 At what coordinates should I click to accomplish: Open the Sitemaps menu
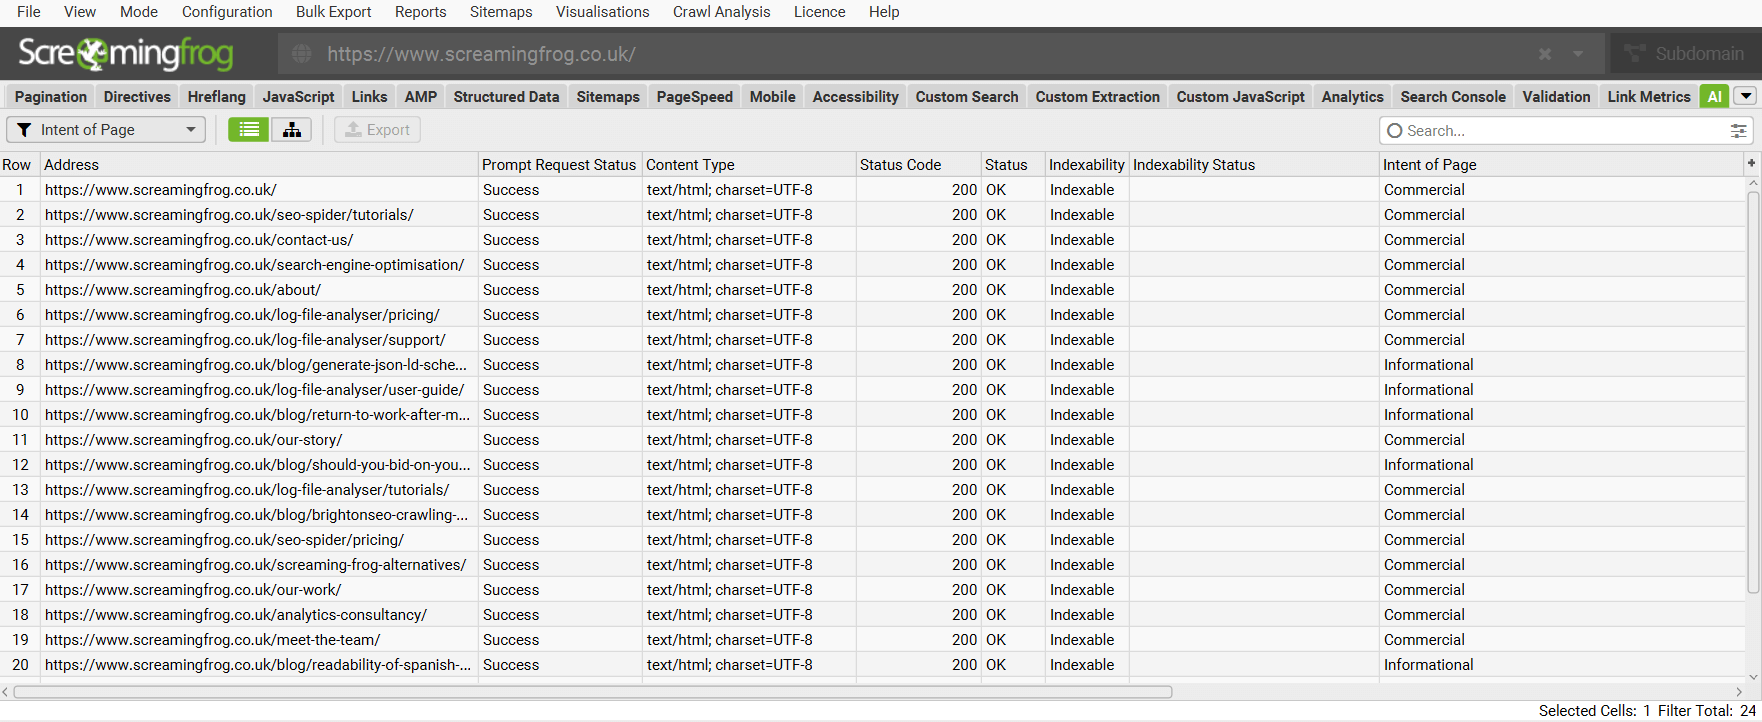(x=501, y=12)
